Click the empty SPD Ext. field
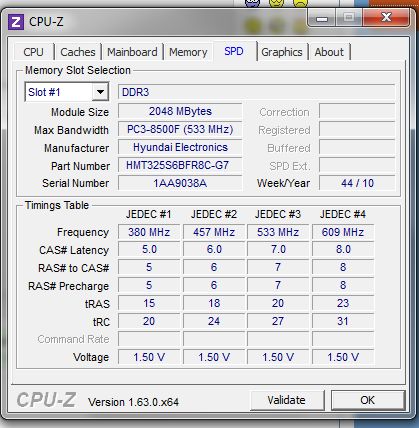This screenshot has width=419, height=428. point(357,165)
